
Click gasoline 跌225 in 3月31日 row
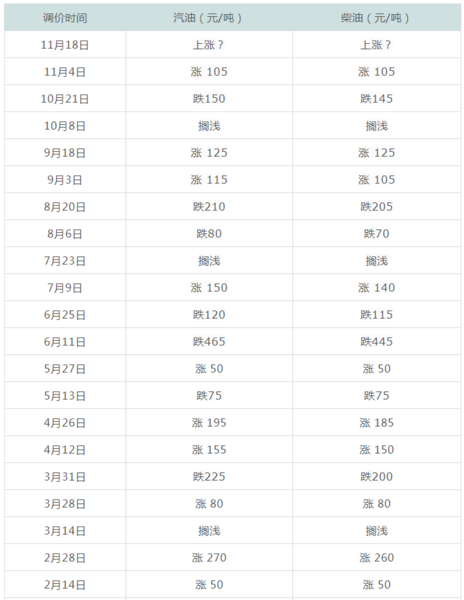209,476
